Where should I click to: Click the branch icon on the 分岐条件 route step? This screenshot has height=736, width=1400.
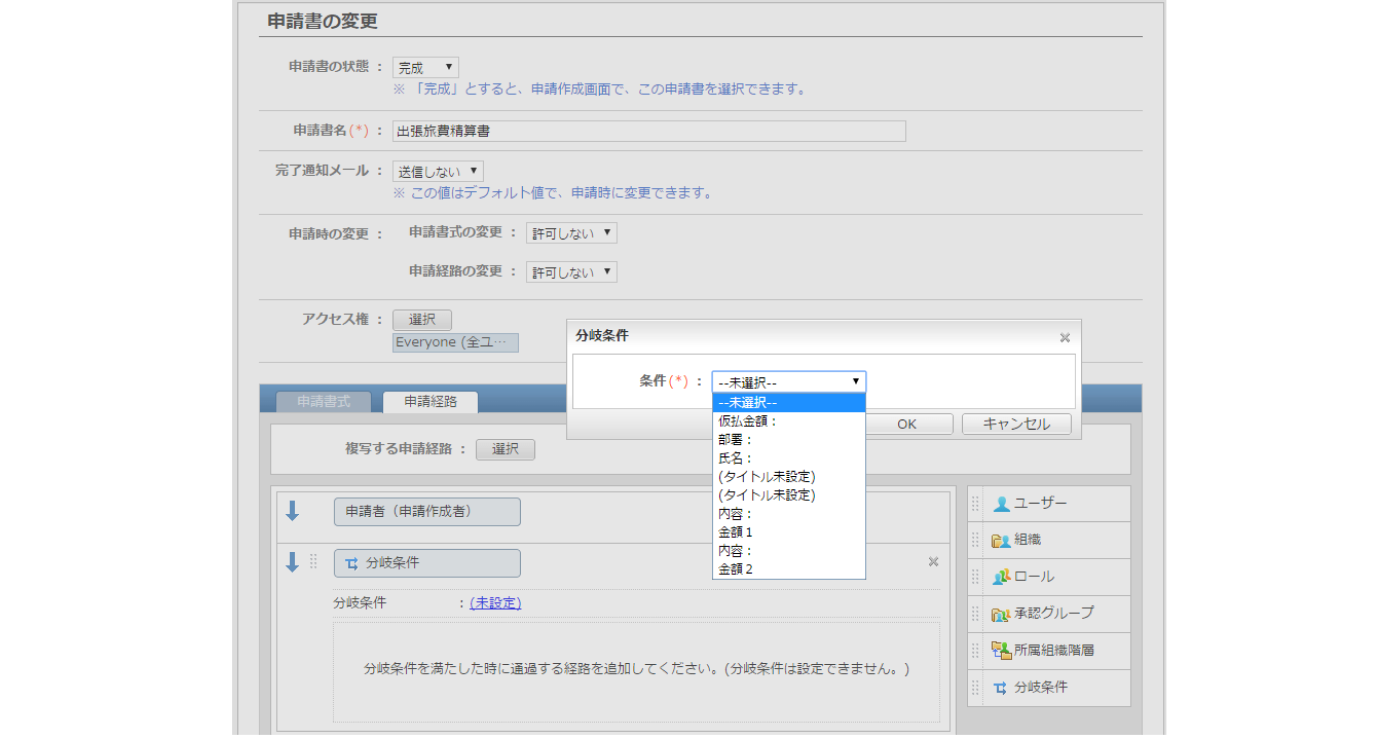click(351, 564)
